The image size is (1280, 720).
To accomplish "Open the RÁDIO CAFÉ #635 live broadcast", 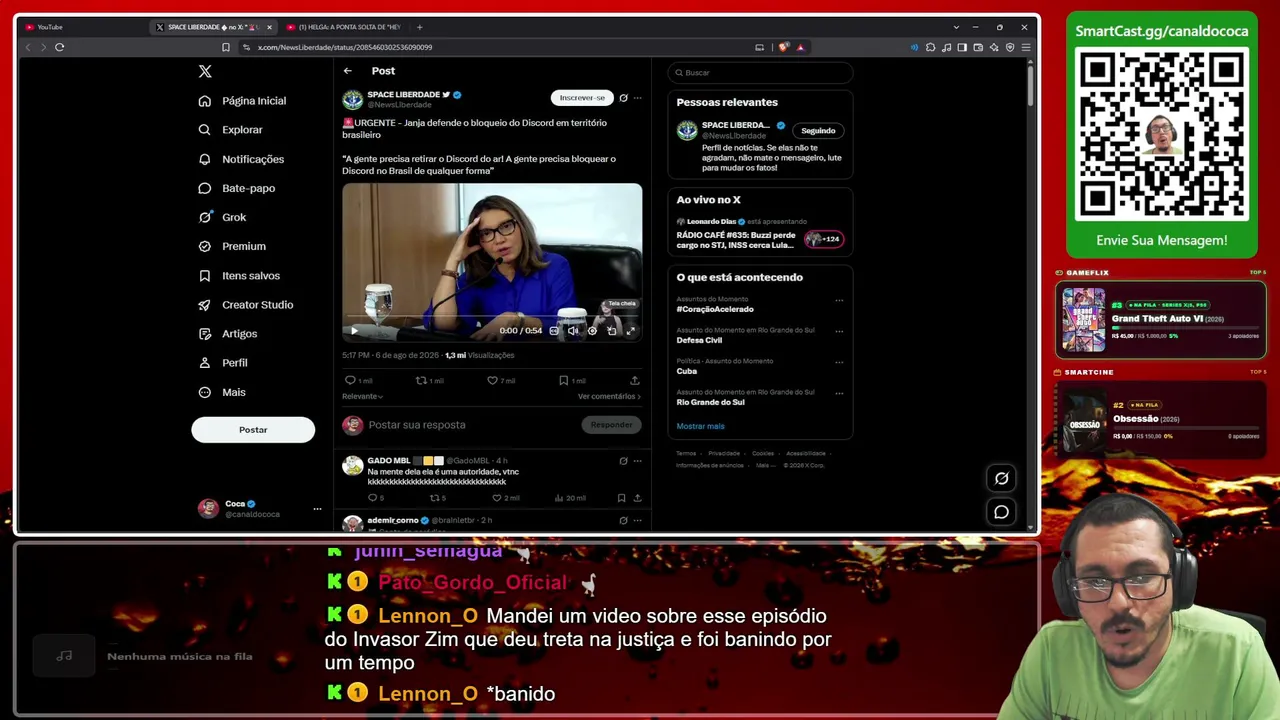I will [x=760, y=235].
